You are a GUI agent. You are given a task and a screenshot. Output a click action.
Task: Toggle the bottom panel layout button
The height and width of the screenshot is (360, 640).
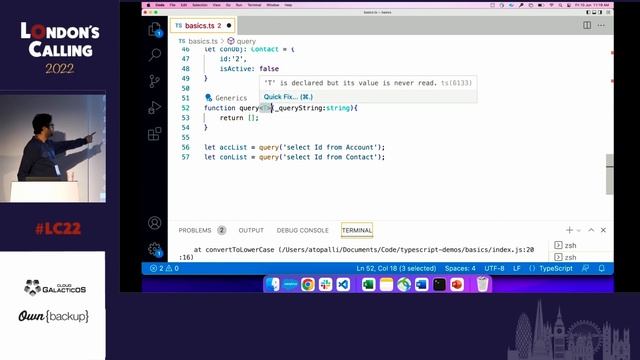click(x=594, y=12)
